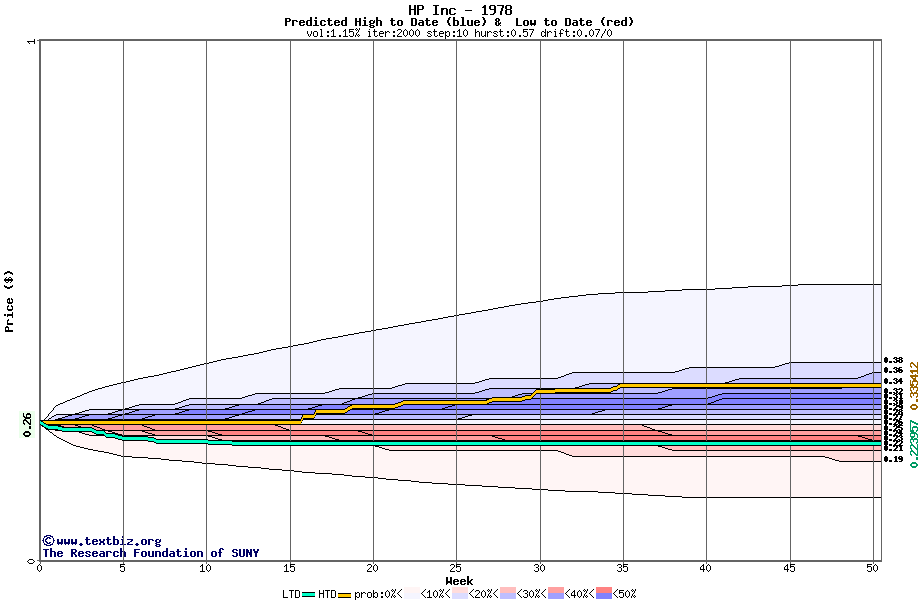This screenshot has height=600, width=920.
Task: Click the chart title 'HP Inc - 1978'
Action: pos(460,10)
